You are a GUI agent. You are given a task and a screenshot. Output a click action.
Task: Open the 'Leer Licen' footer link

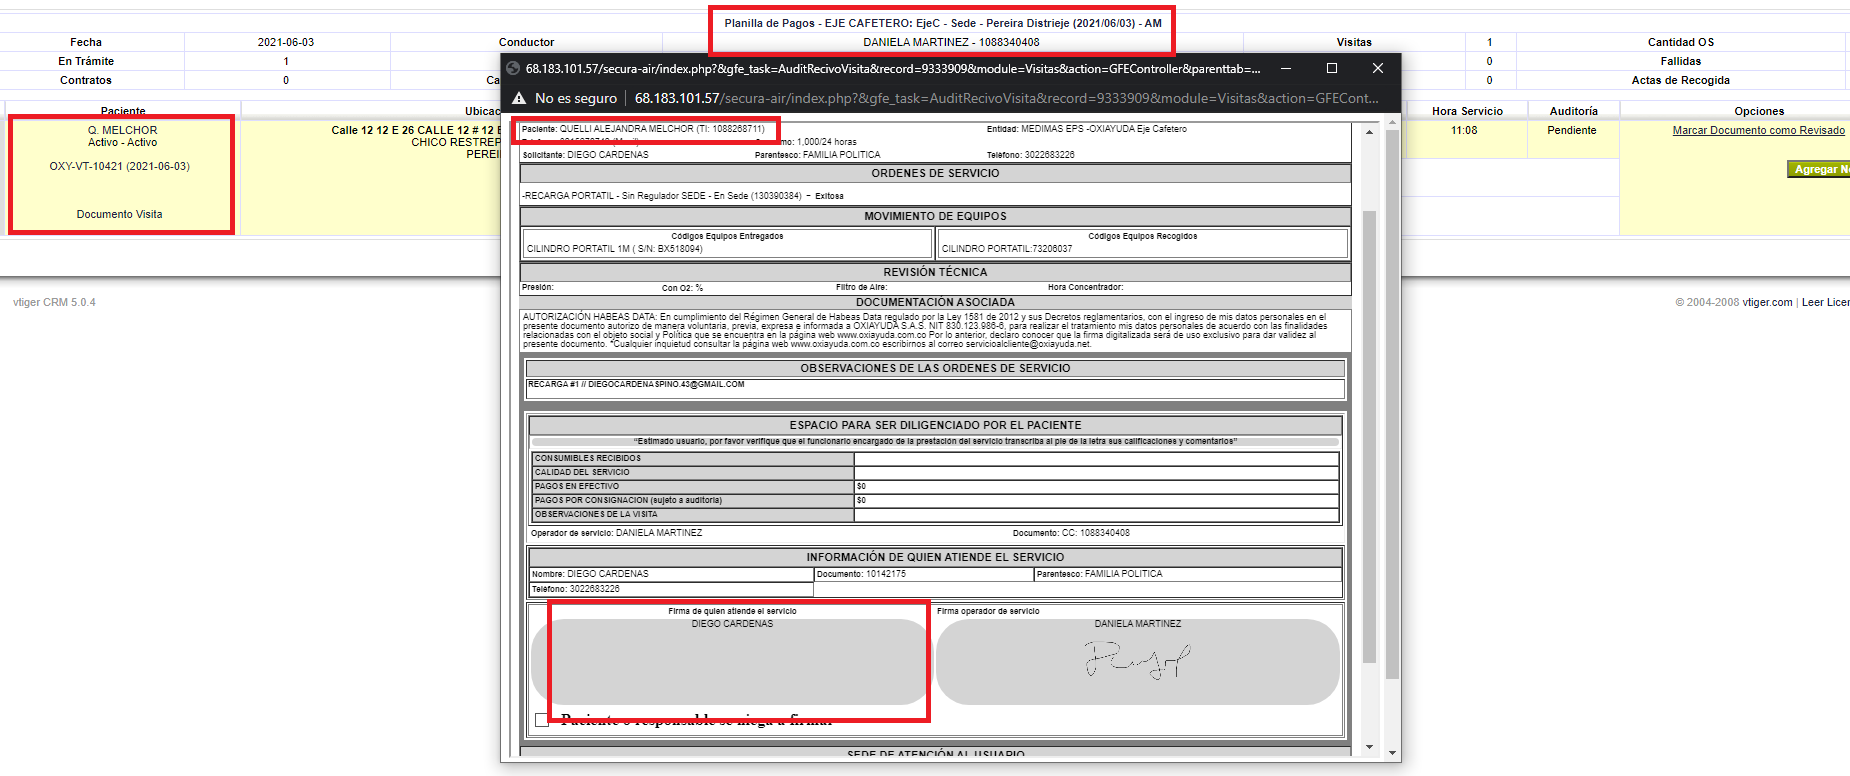pos(1825,302)
